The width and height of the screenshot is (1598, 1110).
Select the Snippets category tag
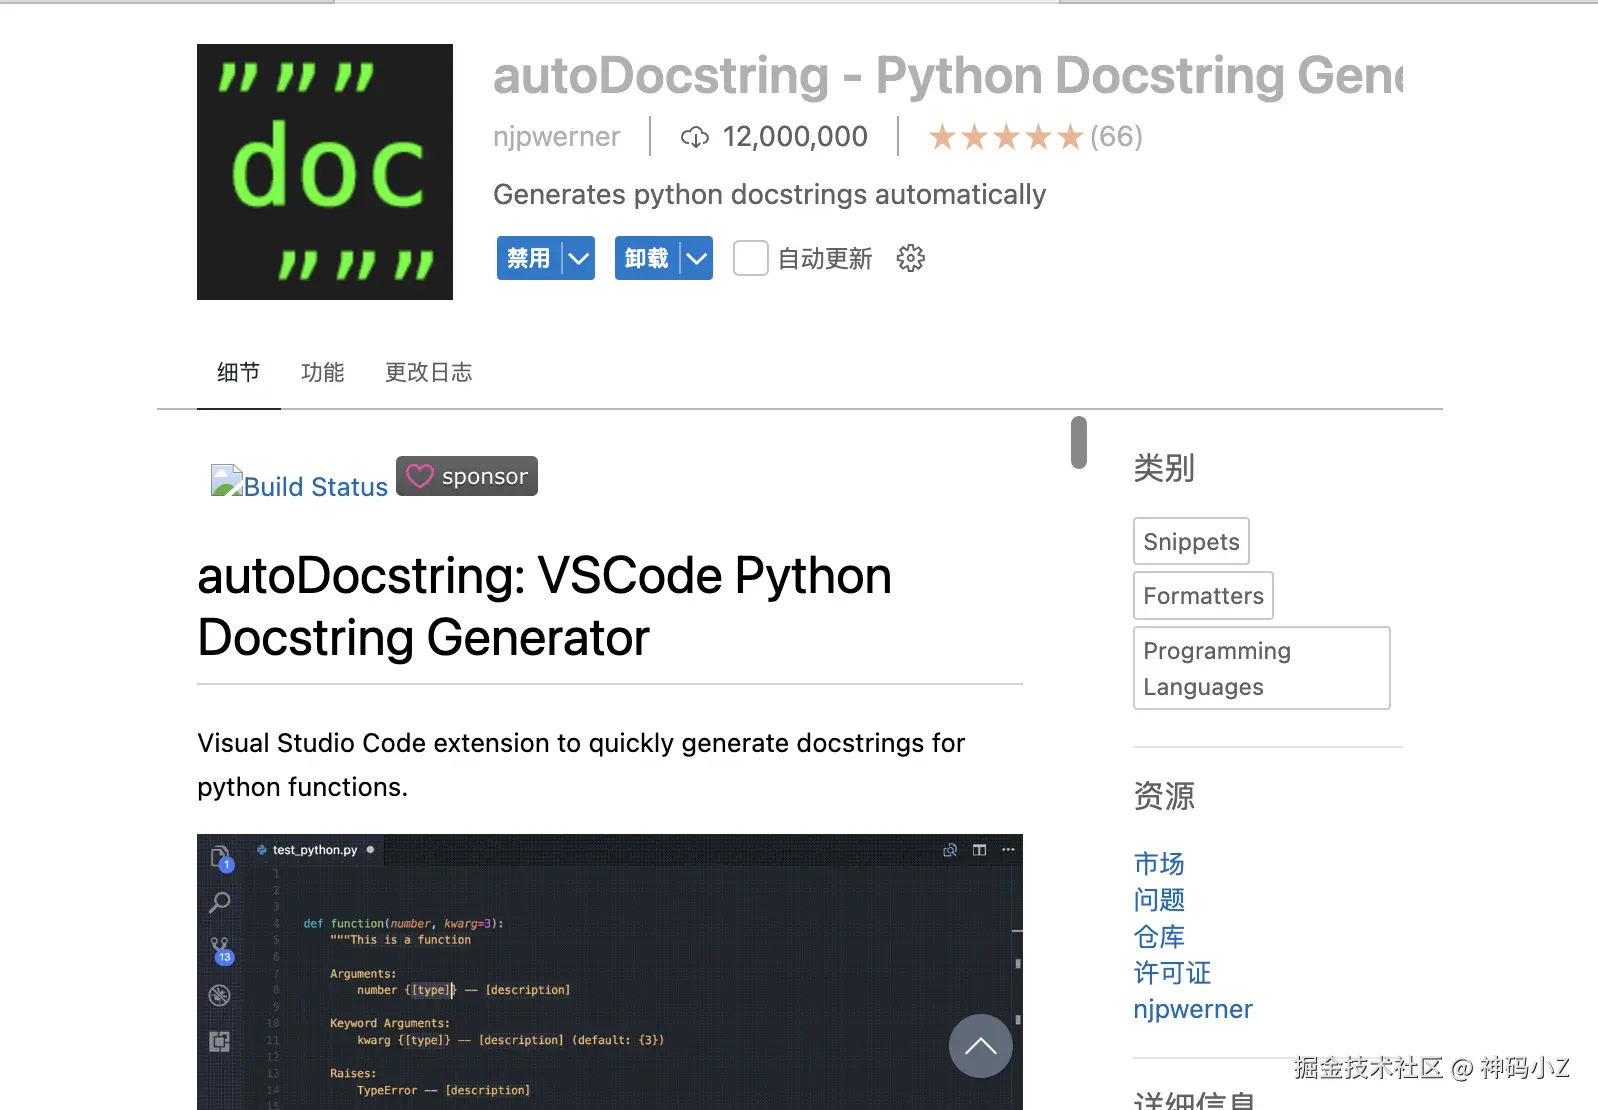pos(1191,541)
